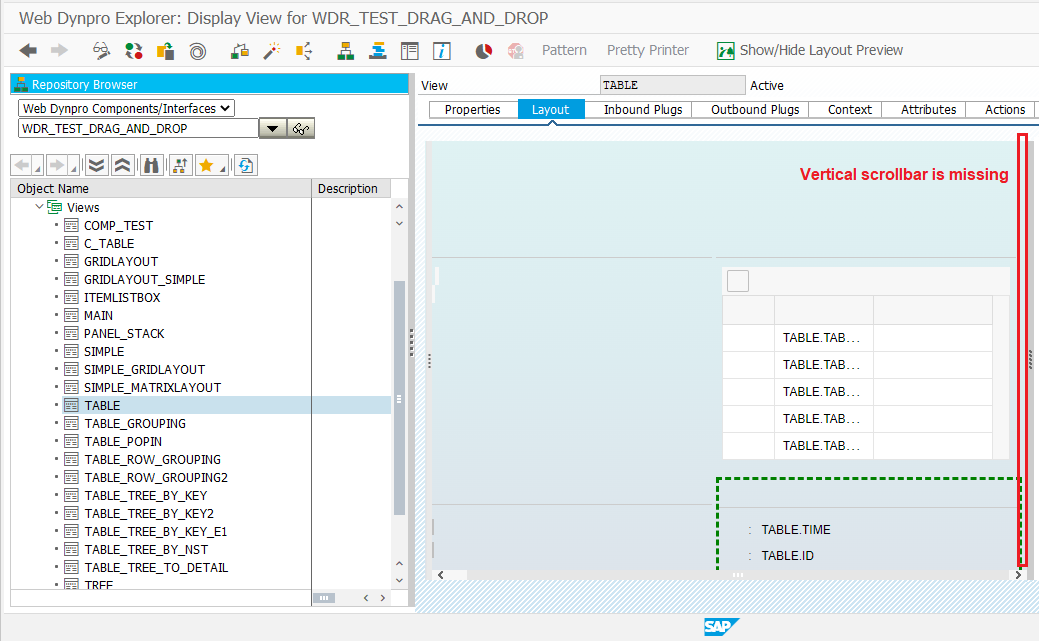The height and width of the screenshot is (641, 1039).
Task: Click the Other Object icon
Action: pos(165,50)
